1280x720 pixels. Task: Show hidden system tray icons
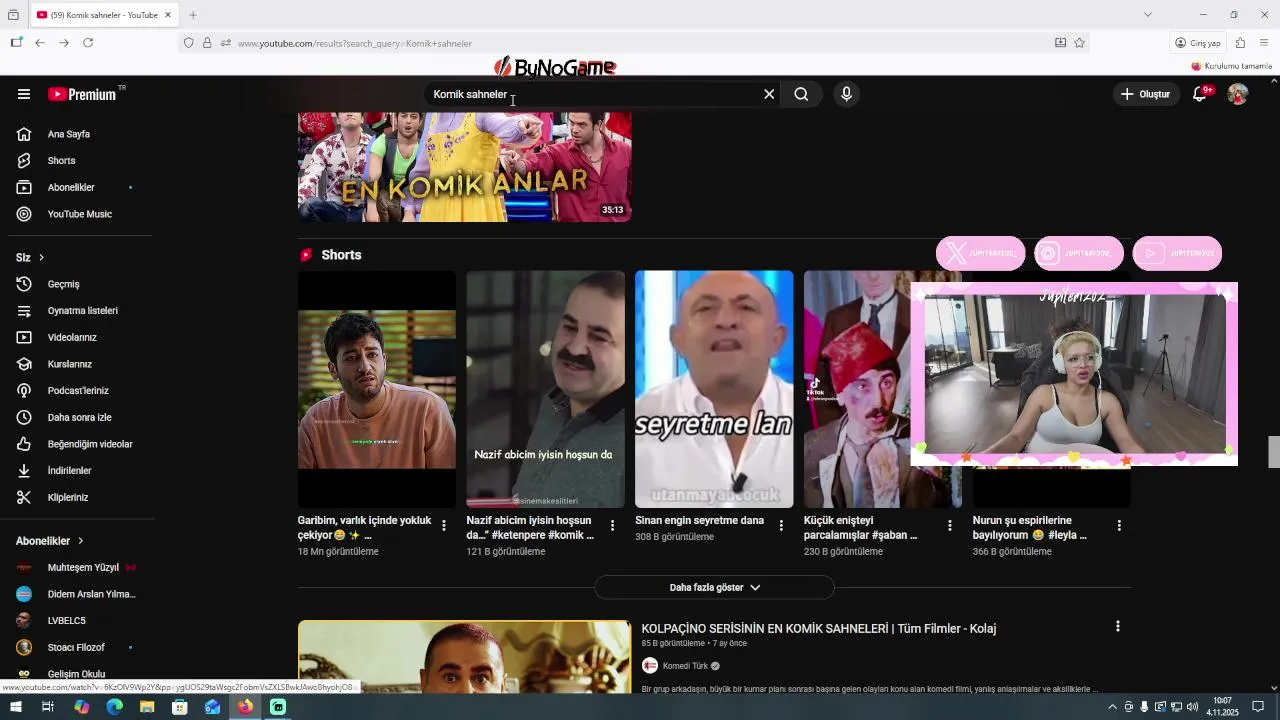tap(1111, 707)
